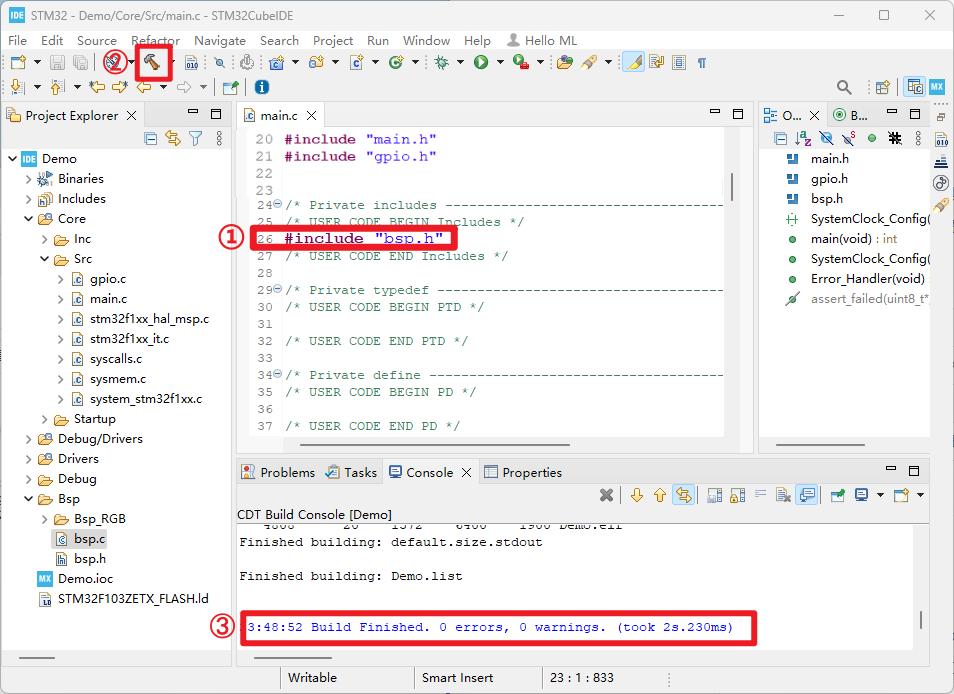Open the Refactor menu

click(155, 41)
